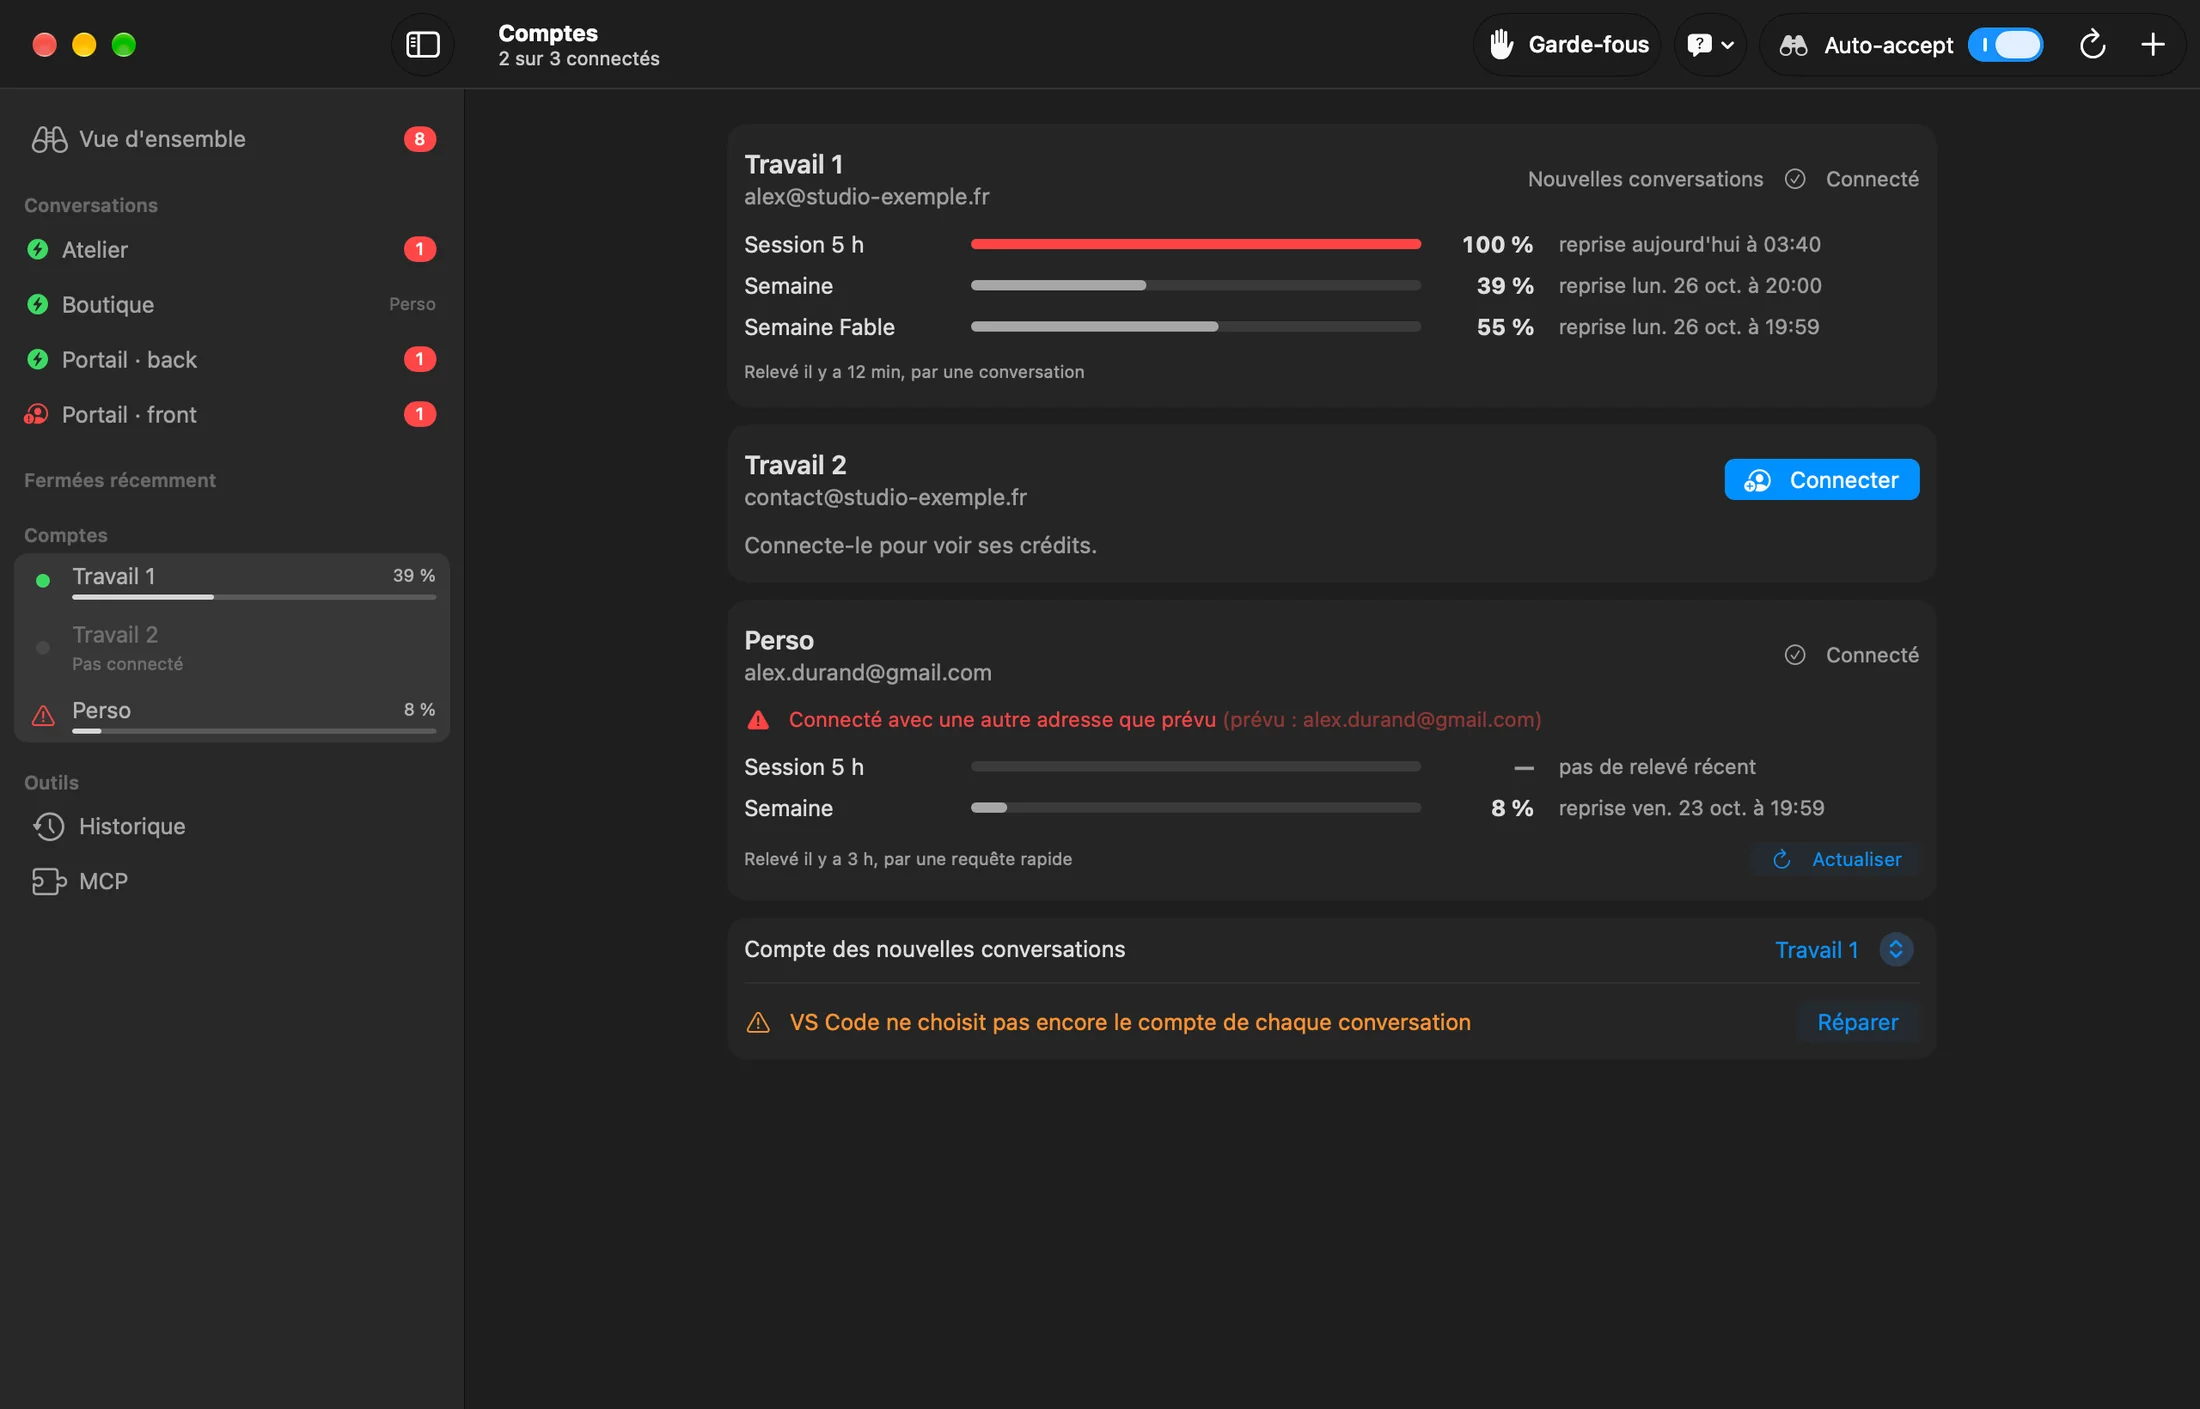Screen dimensions: 2200x1409
Task: Click the orange VS Code warning icon
Action: click(758, 1022)
